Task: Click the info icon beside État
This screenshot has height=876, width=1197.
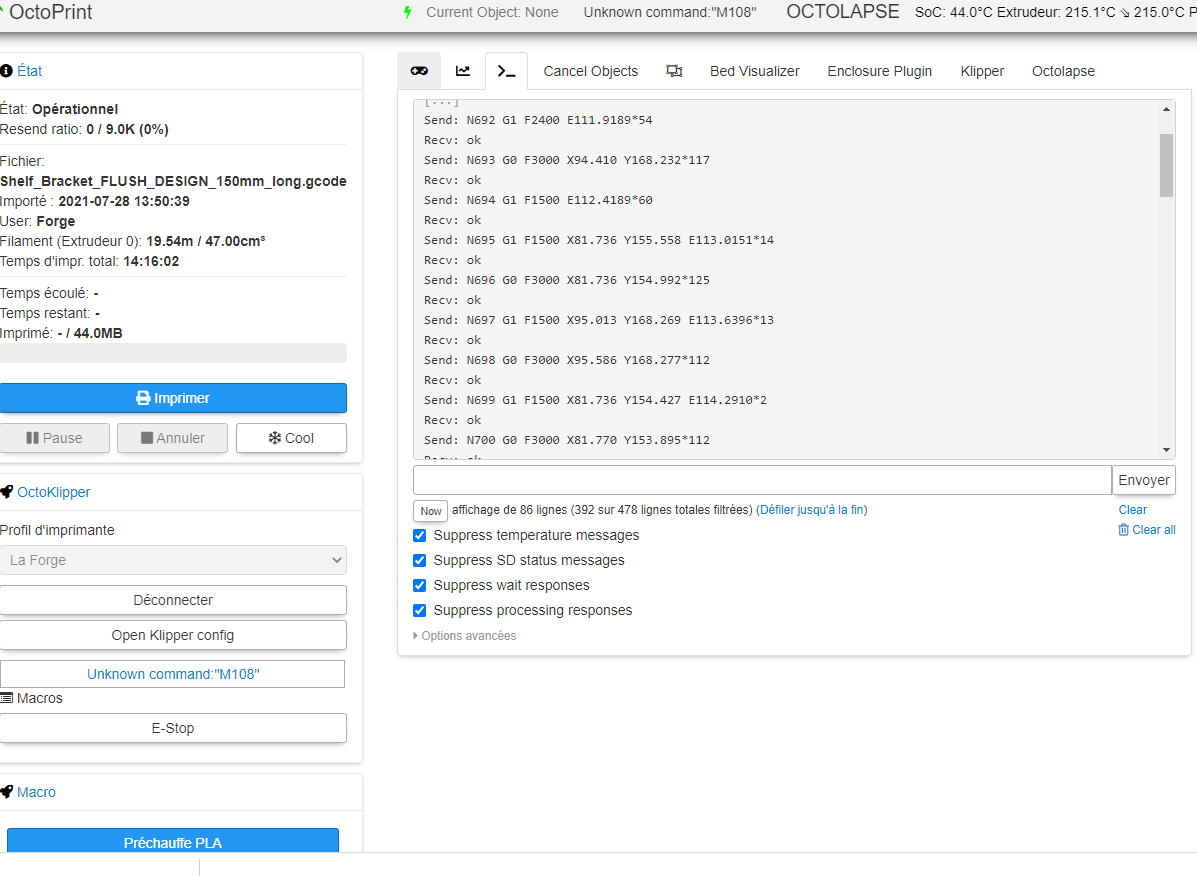Action: tap(6, 71)
